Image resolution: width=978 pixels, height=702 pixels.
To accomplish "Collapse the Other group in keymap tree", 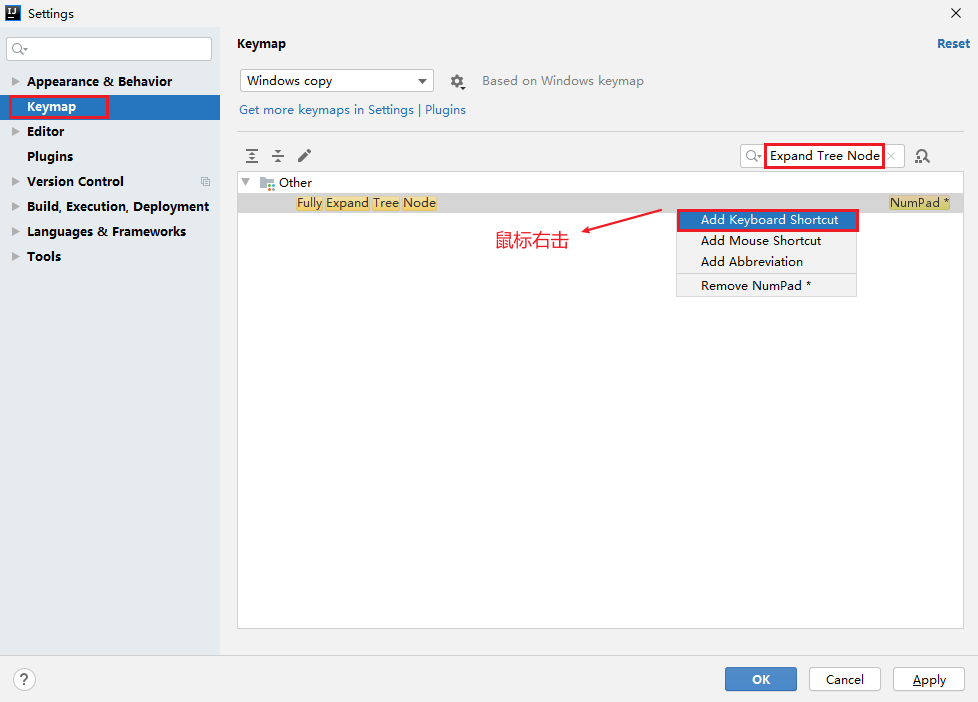I will 246,182.
